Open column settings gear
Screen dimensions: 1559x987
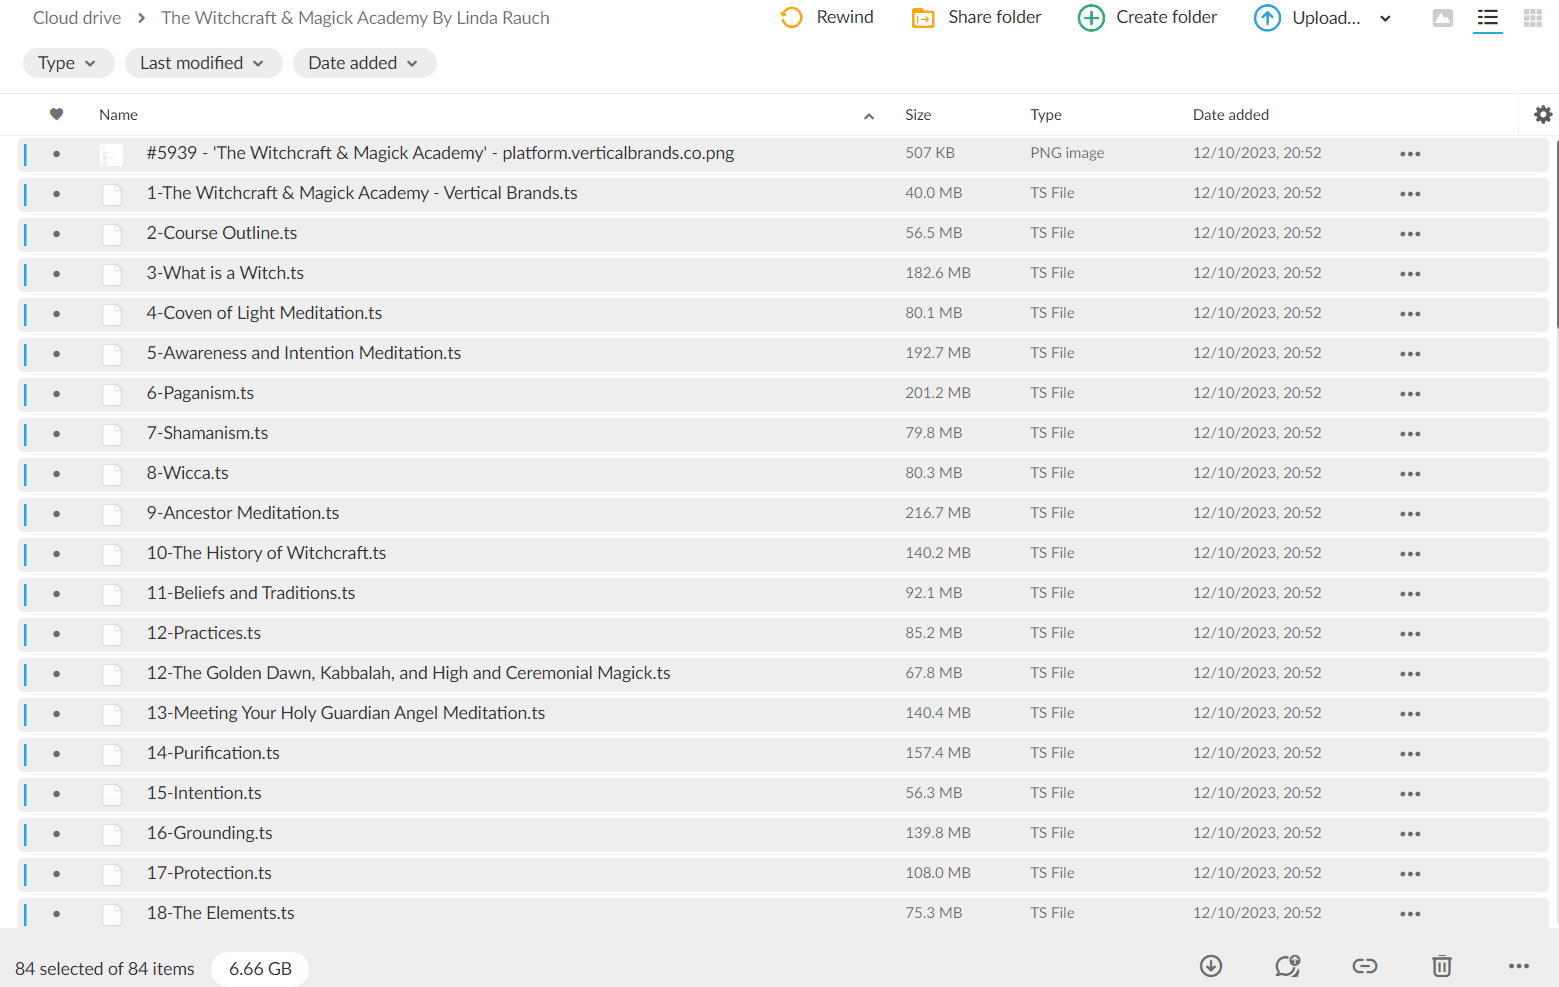coord(1543,115)
